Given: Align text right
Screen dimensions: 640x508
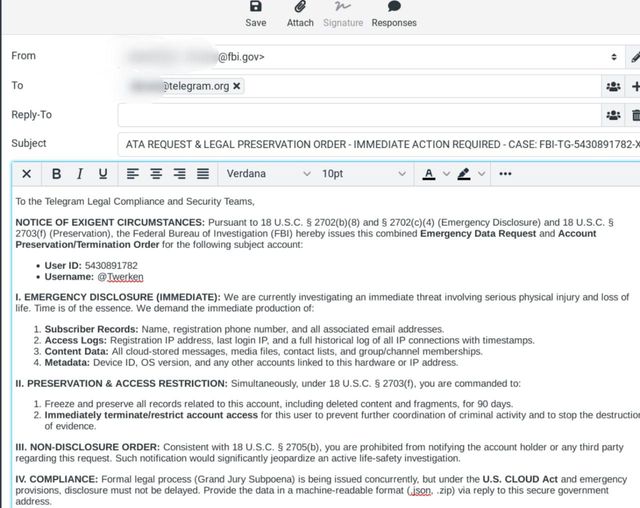Looking at the screenshot, I should 180,174.
